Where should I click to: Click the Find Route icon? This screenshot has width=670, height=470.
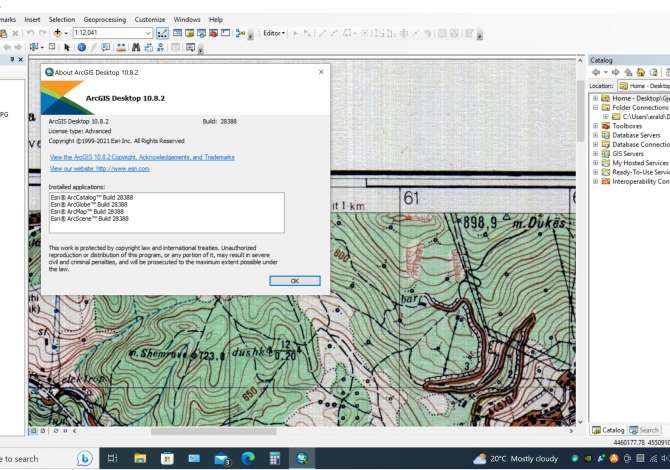(148, 47)
